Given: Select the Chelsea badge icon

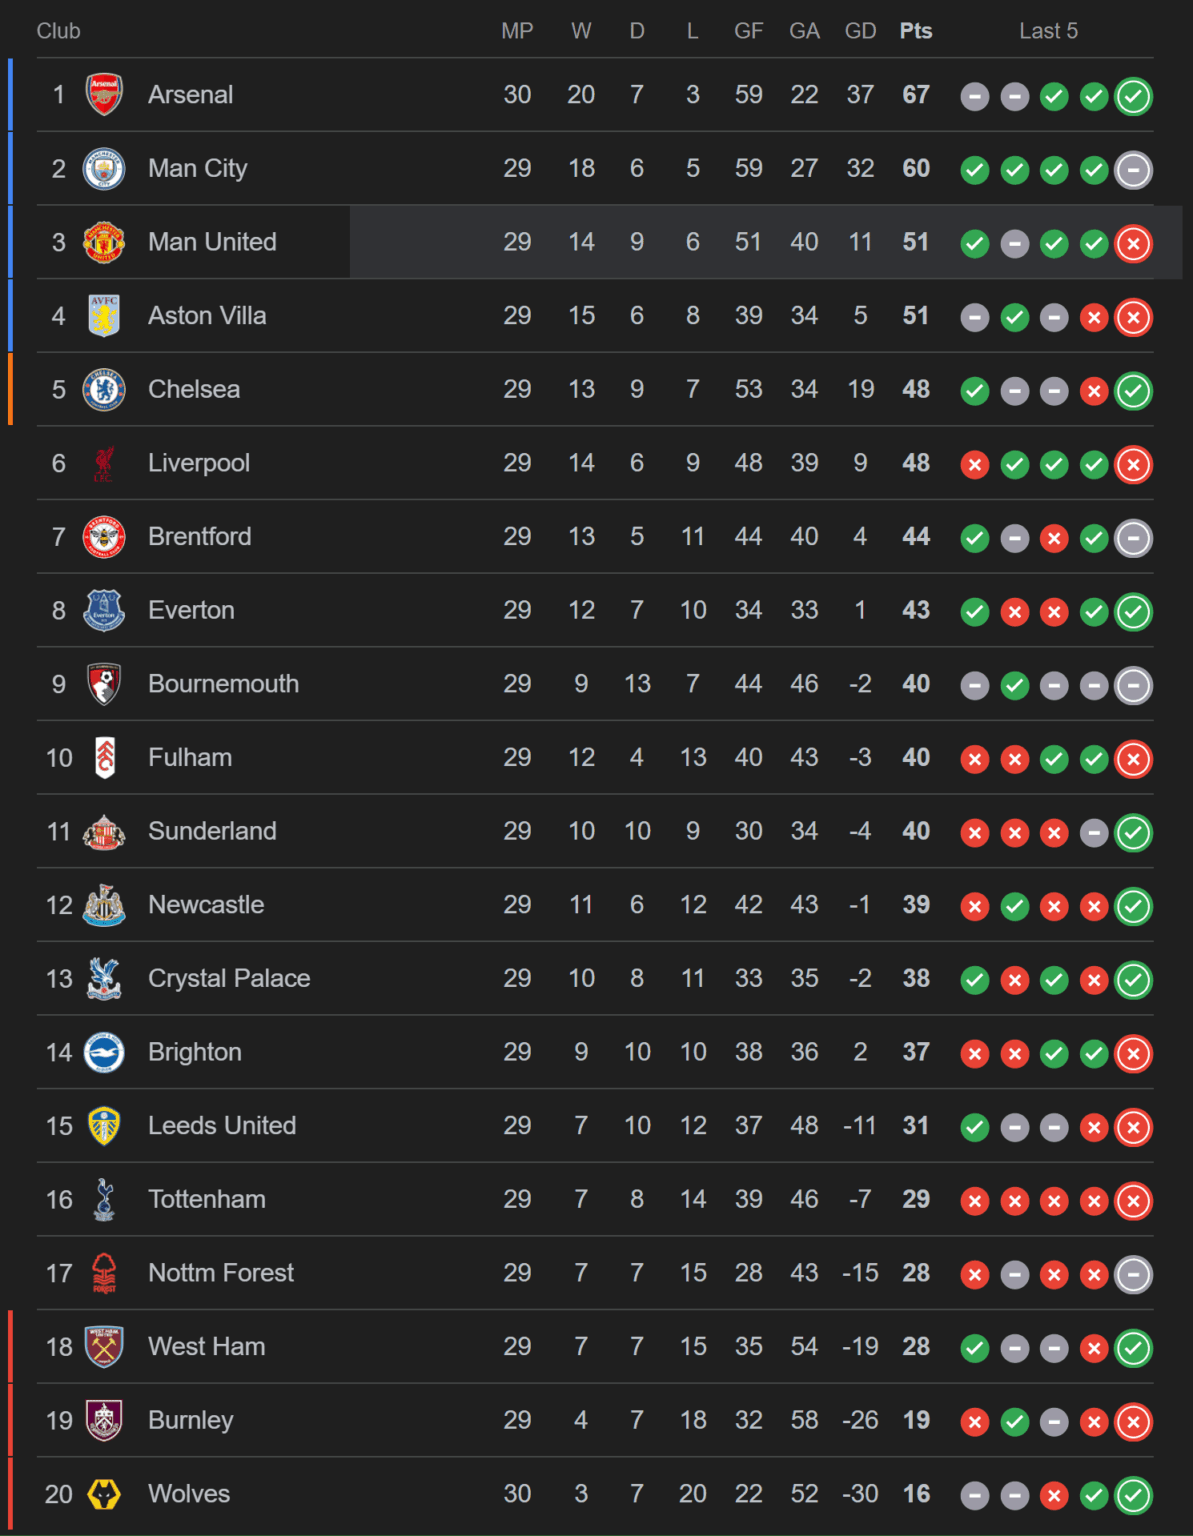Looking at the screenshot, I should pyautogui.click(x=105, y=390).
